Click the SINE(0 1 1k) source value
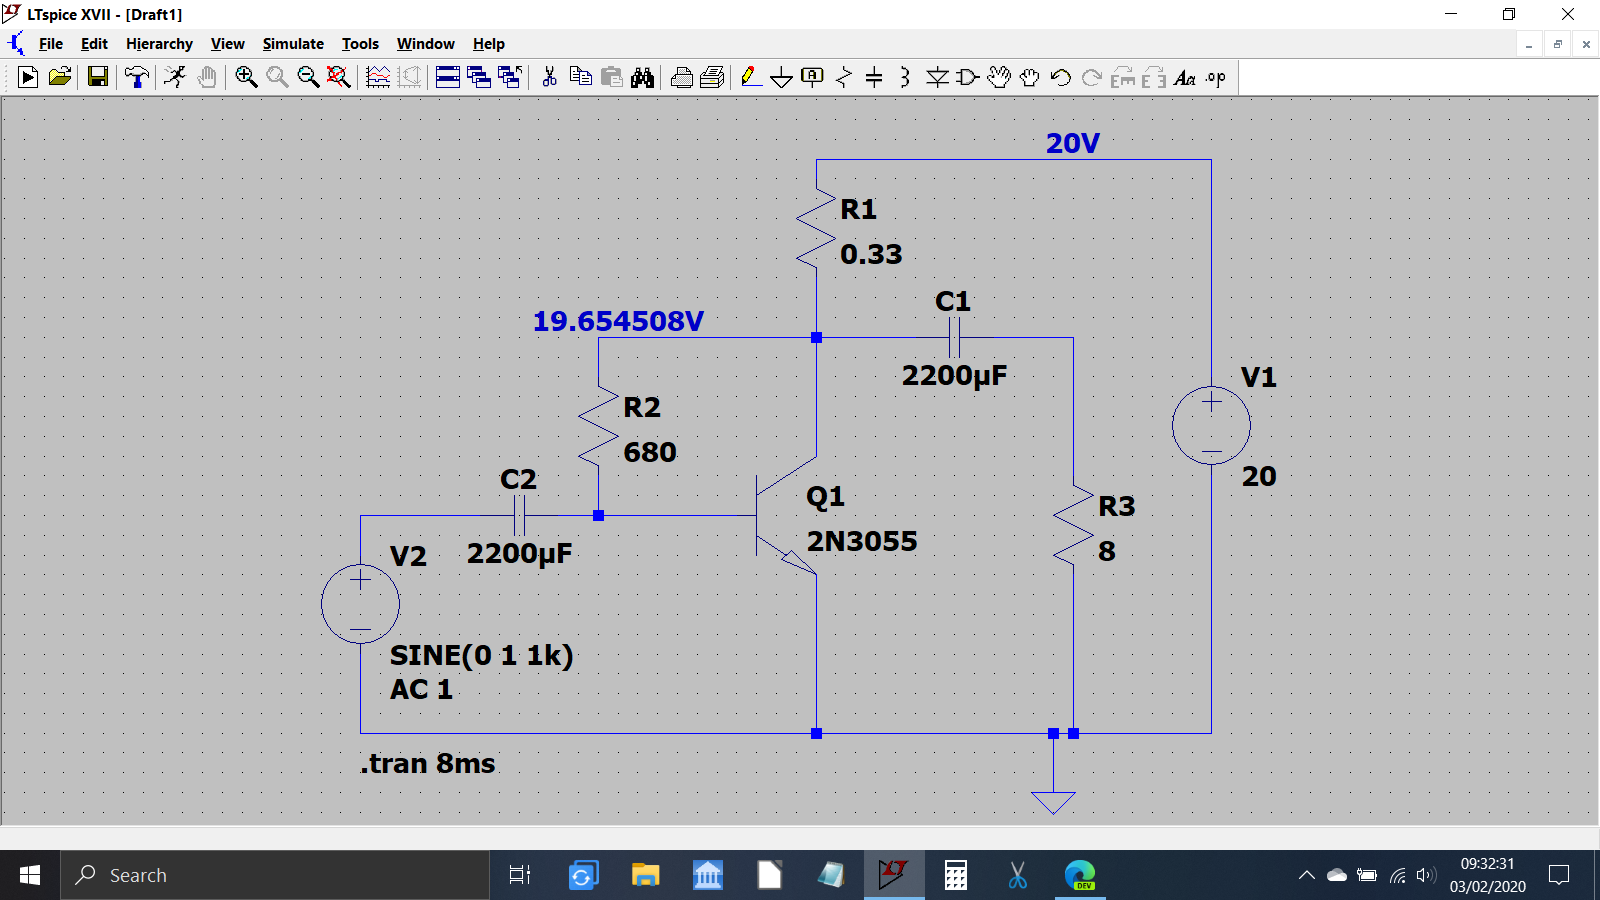The image size is (1600, 900). (481, 655)
